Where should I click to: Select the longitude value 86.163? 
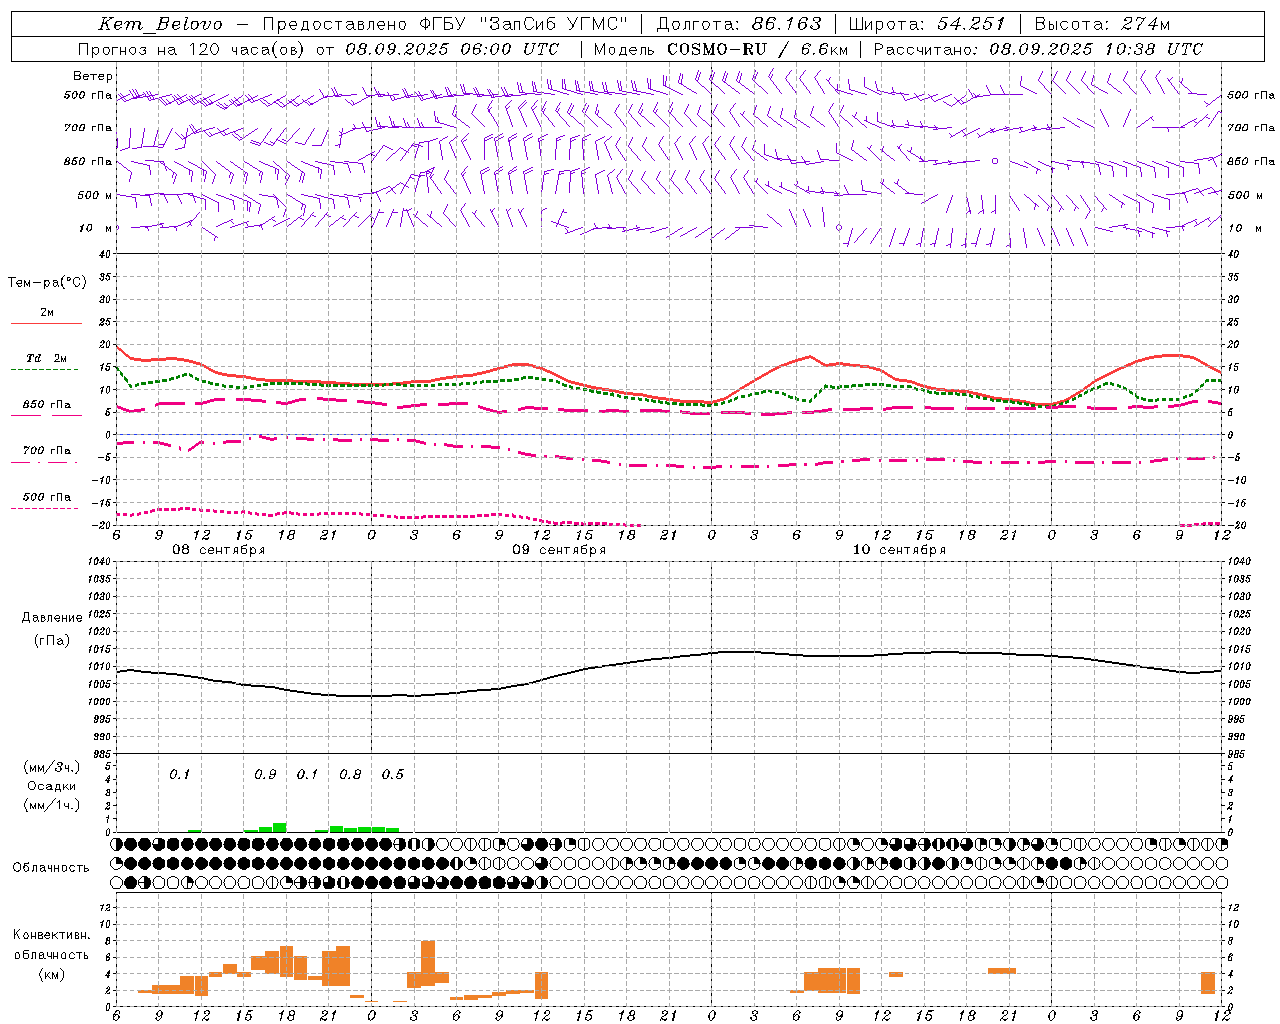click(786, 24)
